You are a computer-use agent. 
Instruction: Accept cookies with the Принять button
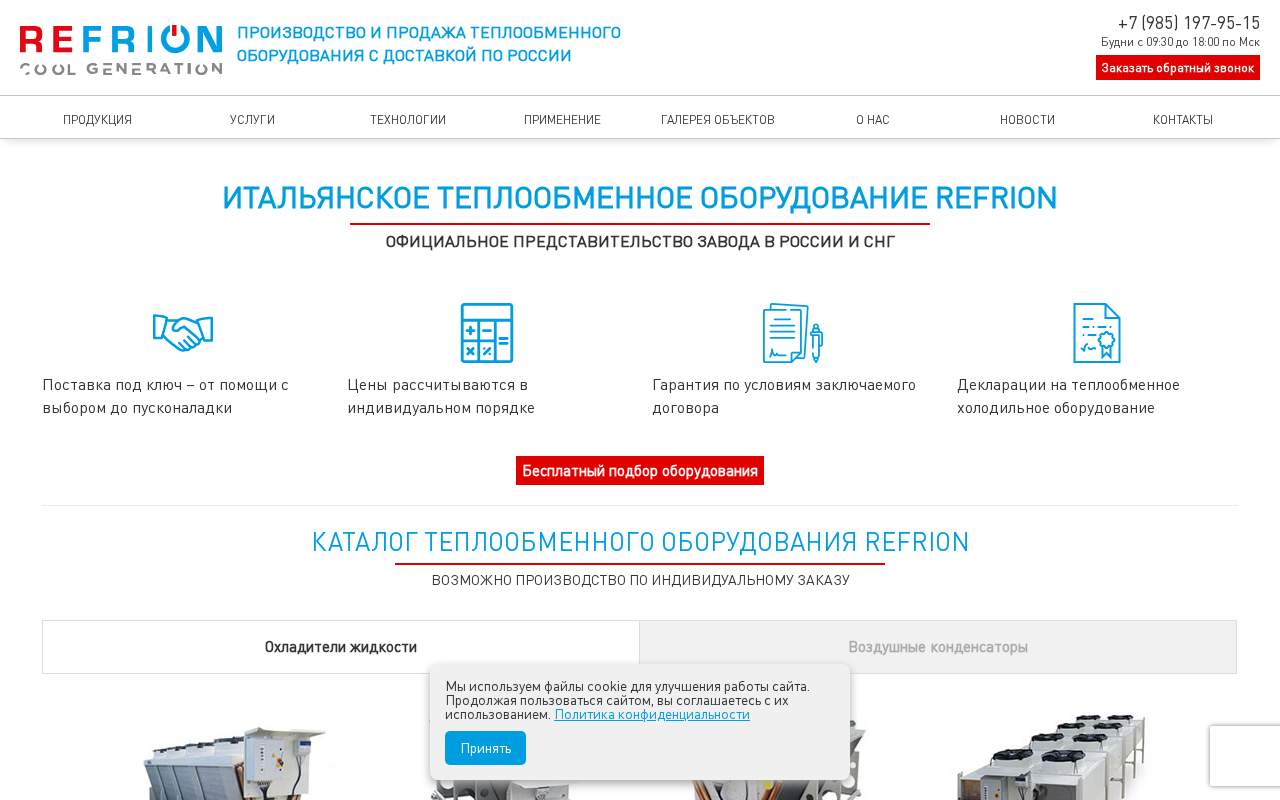(485, 748)
